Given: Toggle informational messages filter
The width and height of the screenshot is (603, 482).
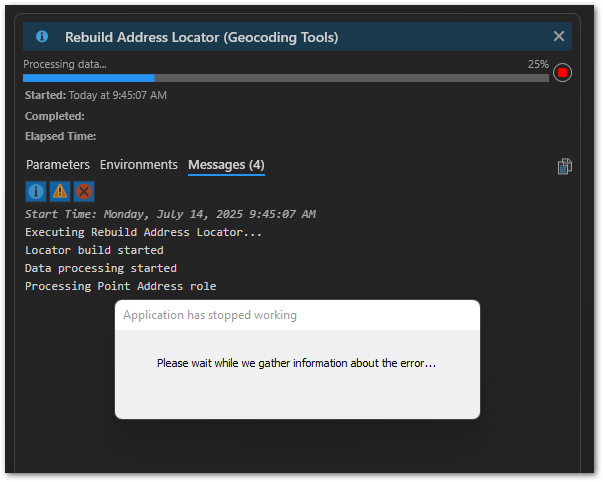Looking at the screenshot, I should [x=36, y=191].
